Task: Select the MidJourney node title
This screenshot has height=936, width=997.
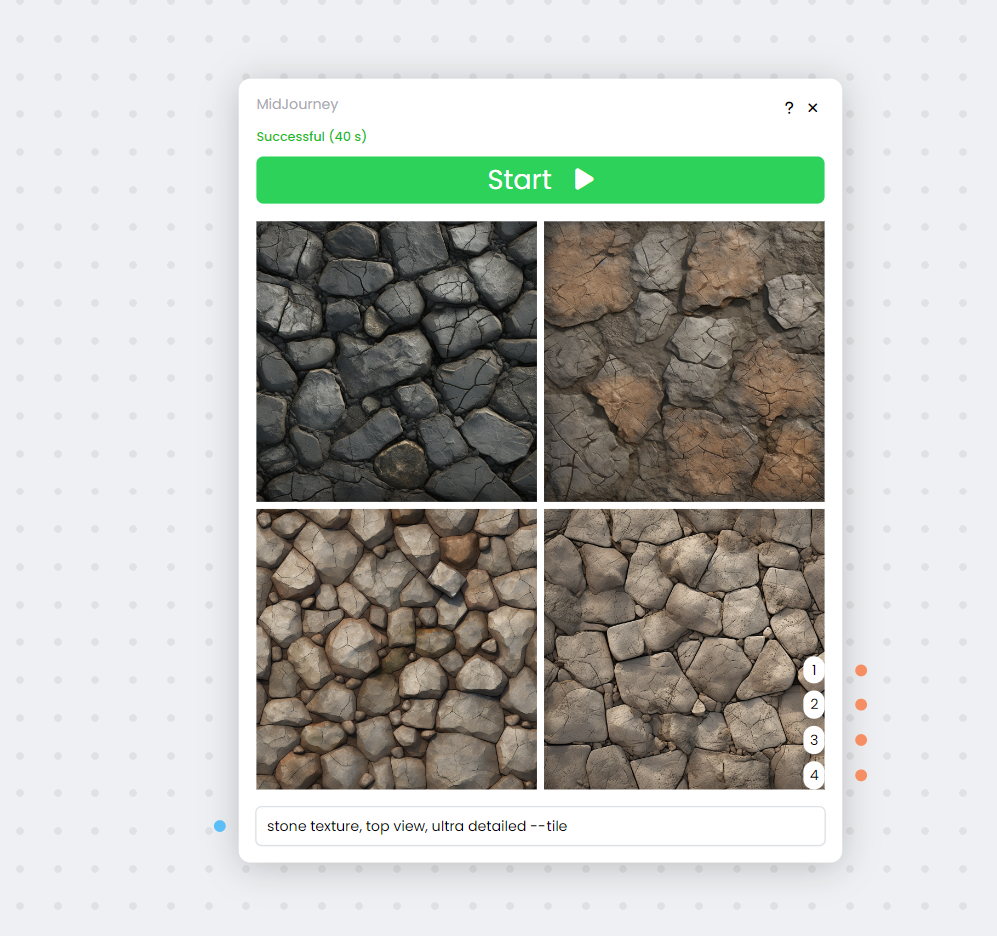Action: coord(298,104)
